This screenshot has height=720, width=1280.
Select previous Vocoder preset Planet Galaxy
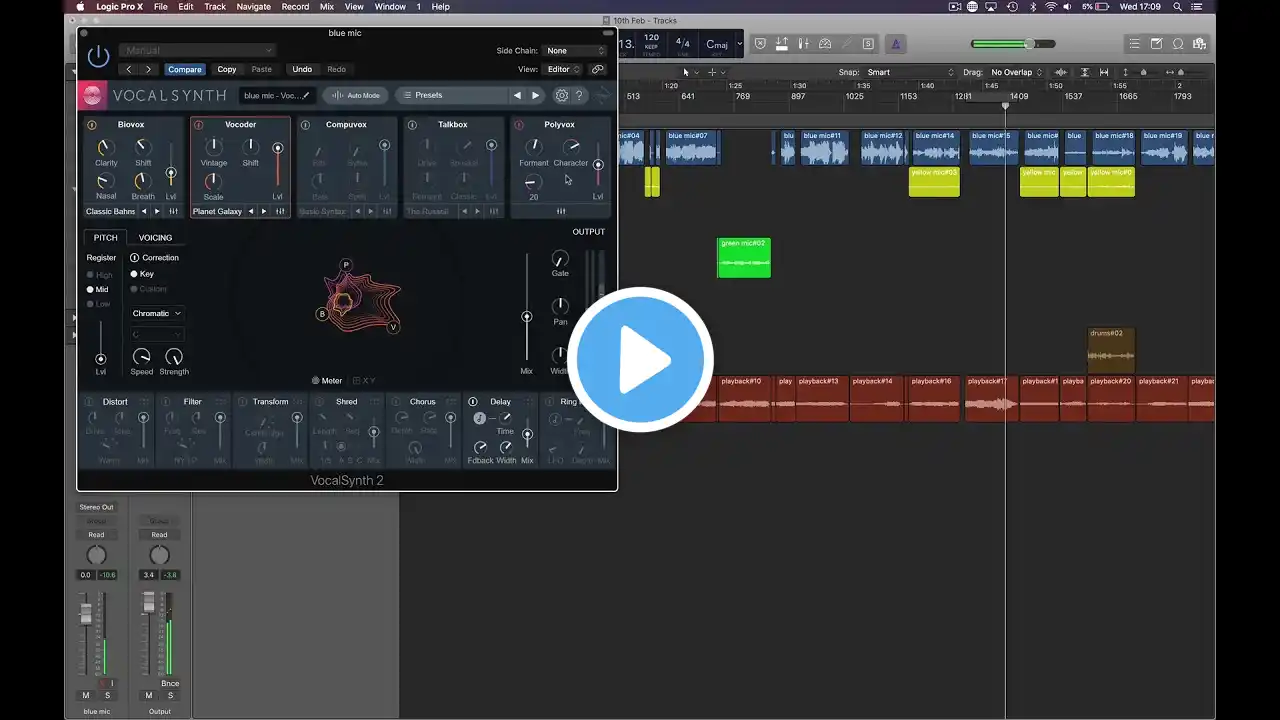click(x=251, y=211)
